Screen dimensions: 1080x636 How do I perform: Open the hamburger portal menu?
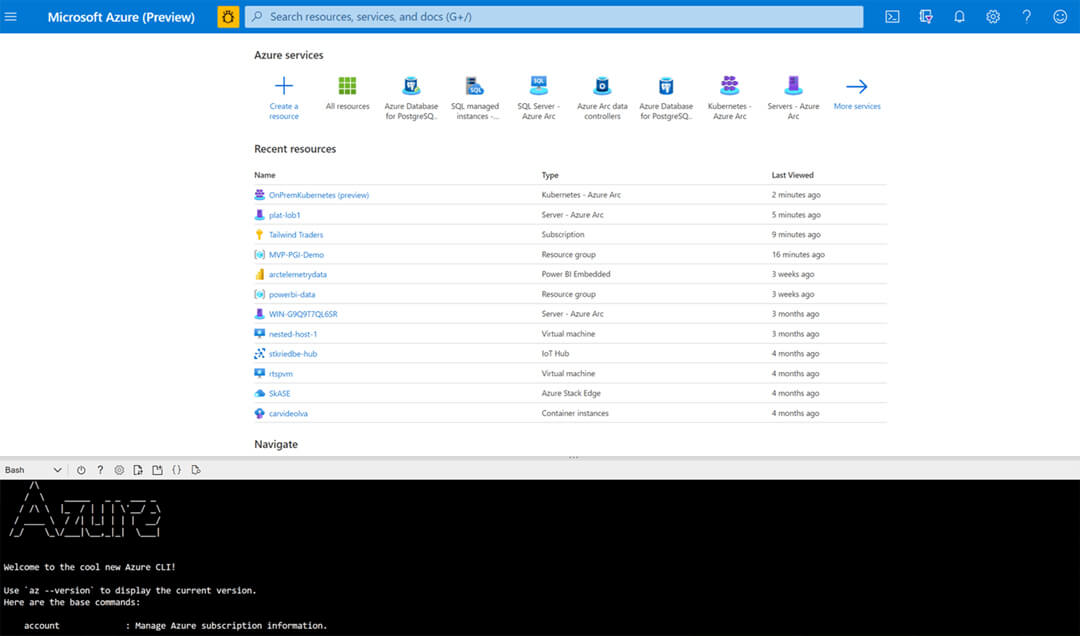point(12,17)
